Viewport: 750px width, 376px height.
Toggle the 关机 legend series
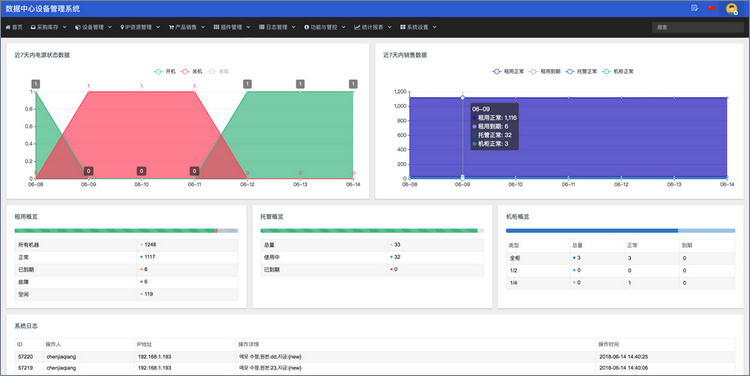[x=191, y=71]
